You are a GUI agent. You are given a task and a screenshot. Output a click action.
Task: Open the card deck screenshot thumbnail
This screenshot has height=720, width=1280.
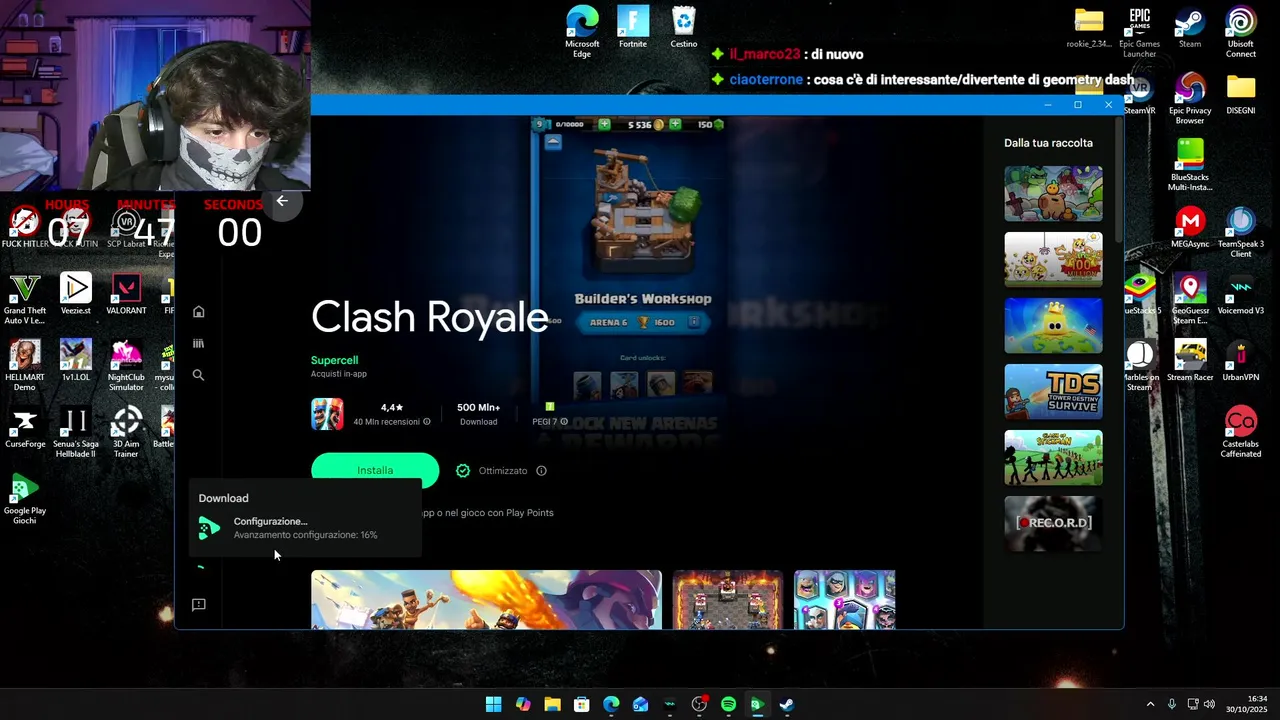pos(844,599)
